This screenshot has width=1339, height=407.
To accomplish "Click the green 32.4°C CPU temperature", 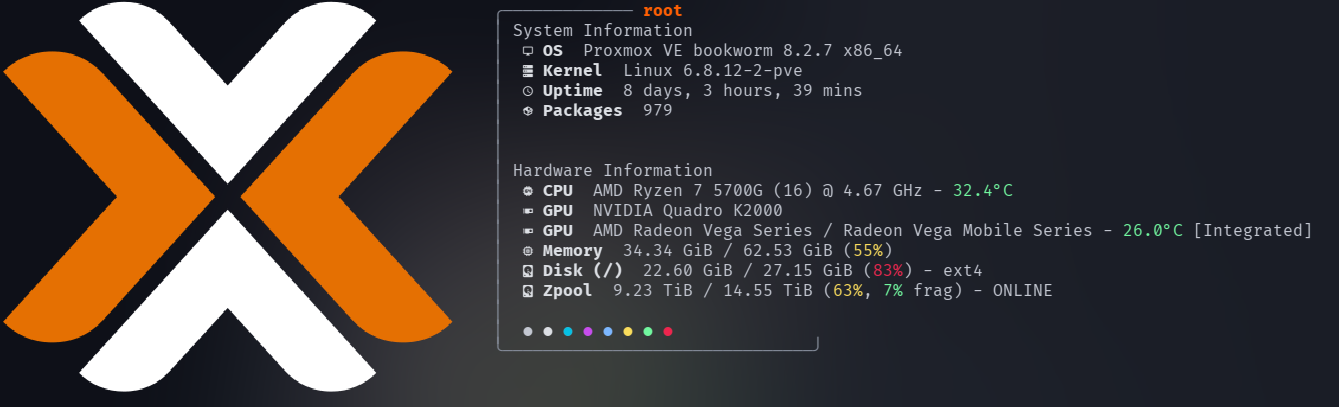I will pos(983,191).
